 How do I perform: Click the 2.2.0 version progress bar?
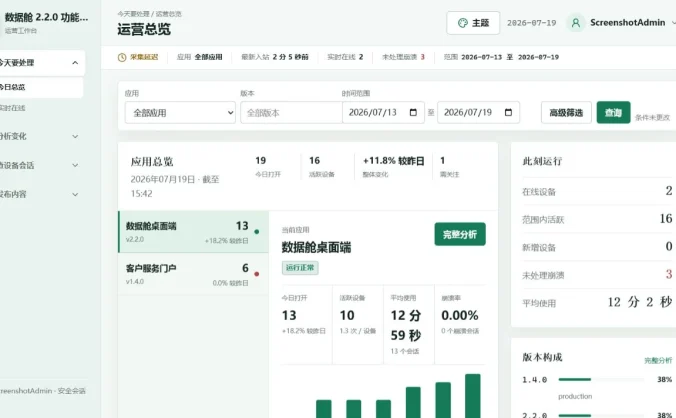coord(601,415)
